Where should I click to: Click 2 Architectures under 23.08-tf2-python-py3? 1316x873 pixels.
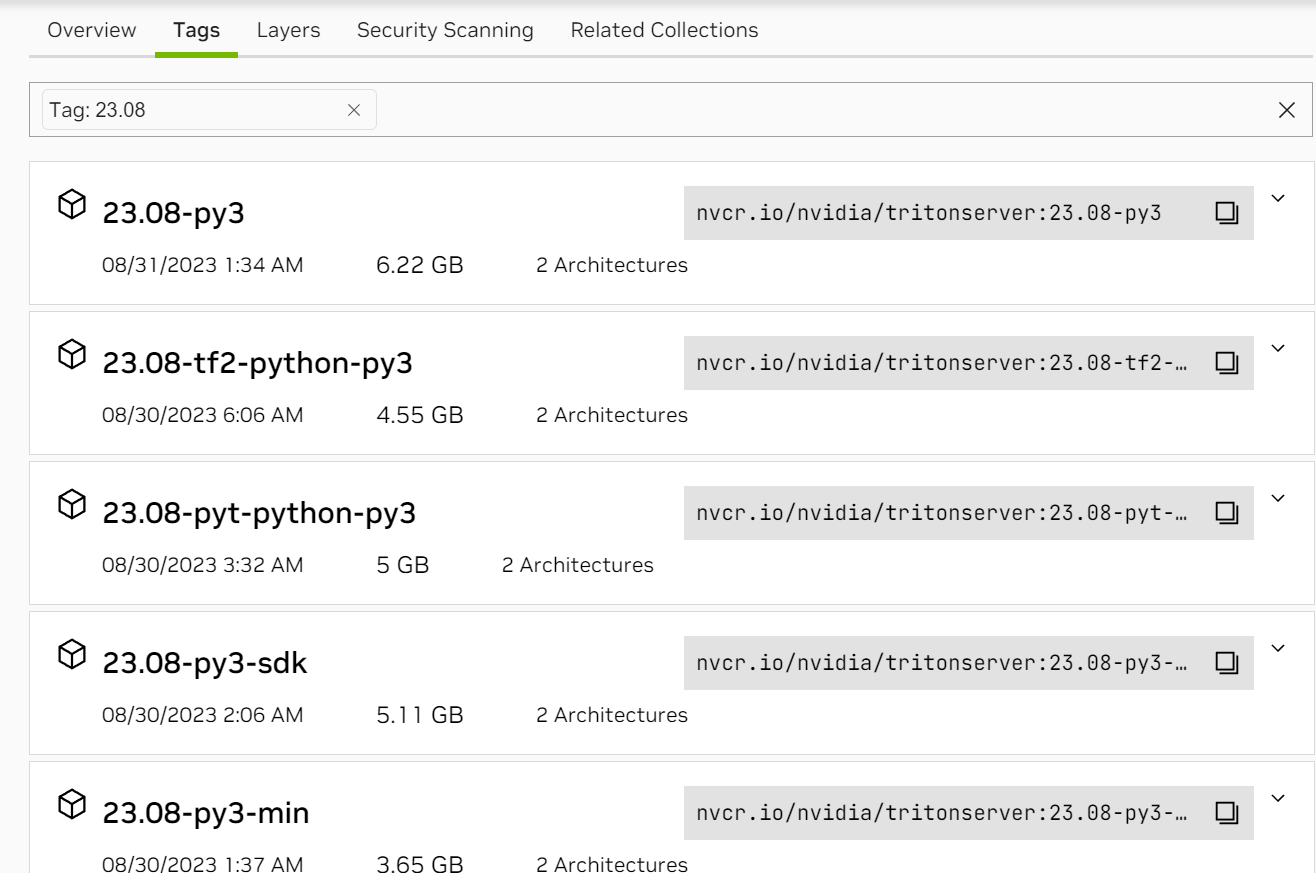[612, 415]
